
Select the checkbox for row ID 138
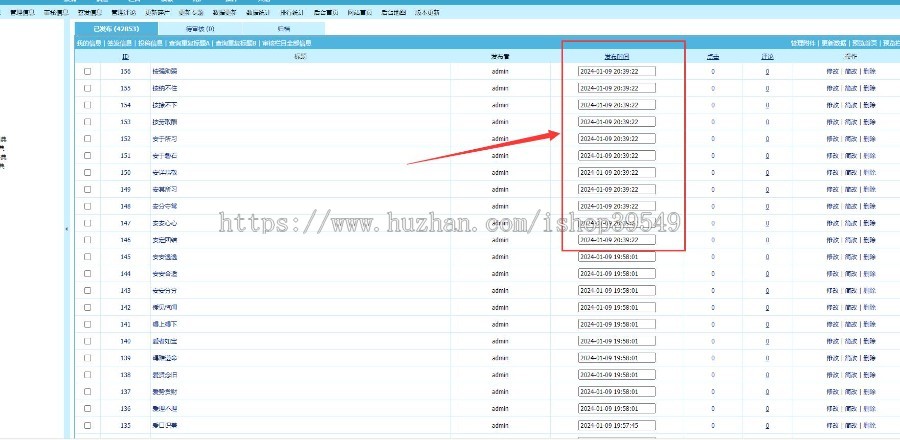pos(87,375)
